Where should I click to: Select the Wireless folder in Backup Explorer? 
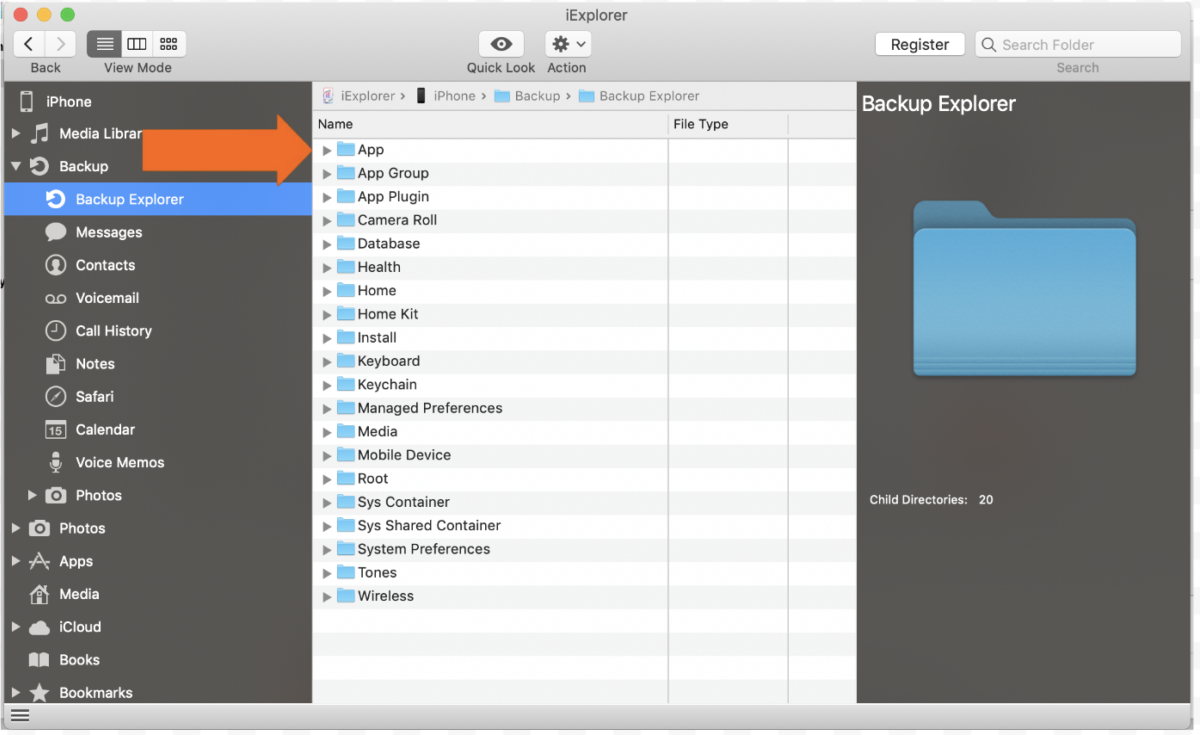point(387,596)
